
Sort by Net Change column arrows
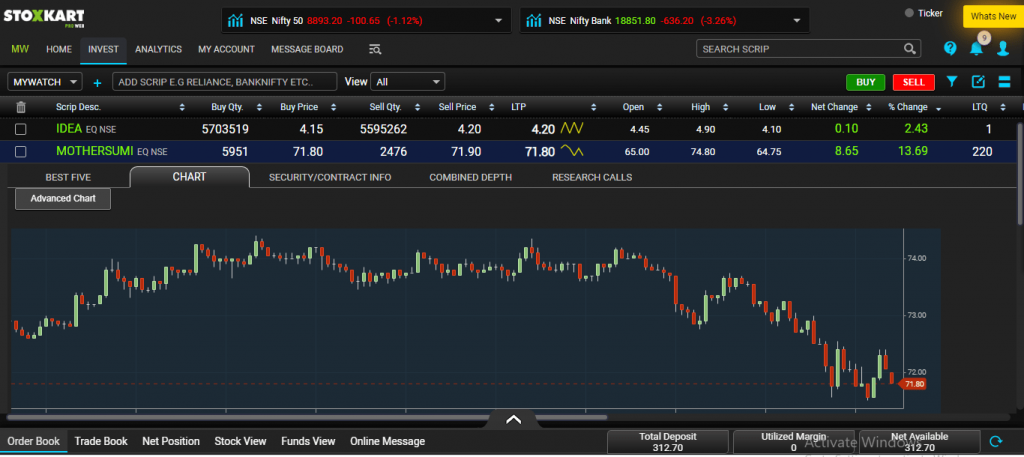(869, 107)
